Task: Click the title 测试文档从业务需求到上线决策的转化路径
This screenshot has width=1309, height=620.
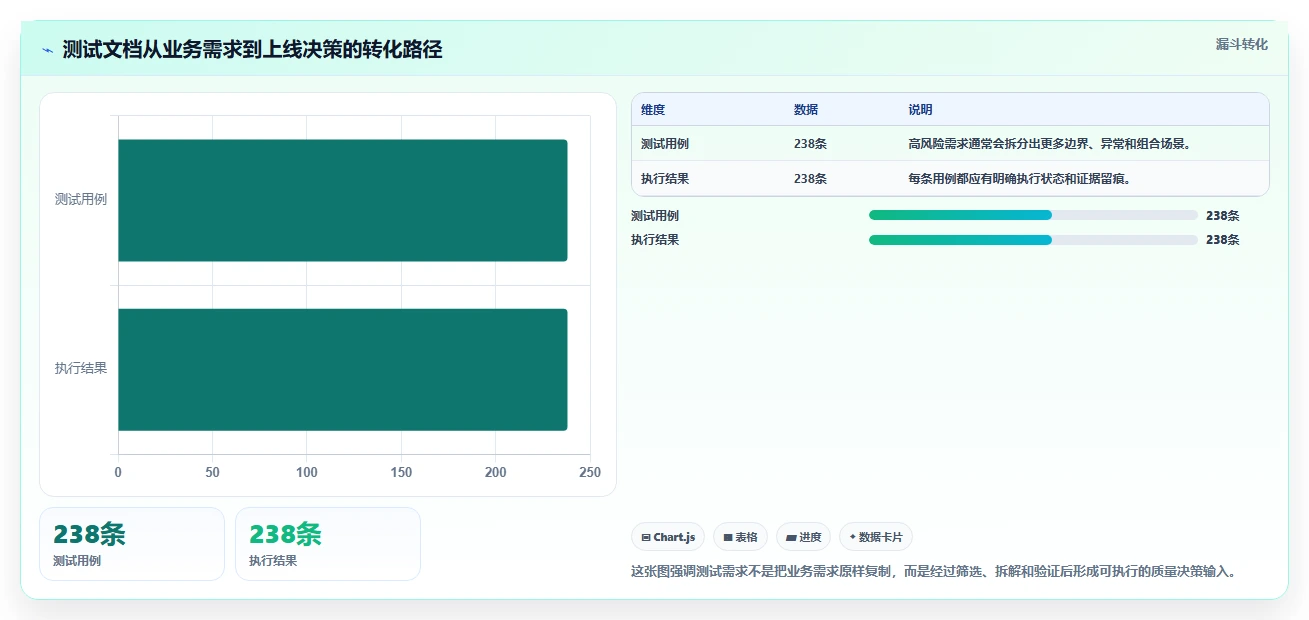Action: [252, 49]
